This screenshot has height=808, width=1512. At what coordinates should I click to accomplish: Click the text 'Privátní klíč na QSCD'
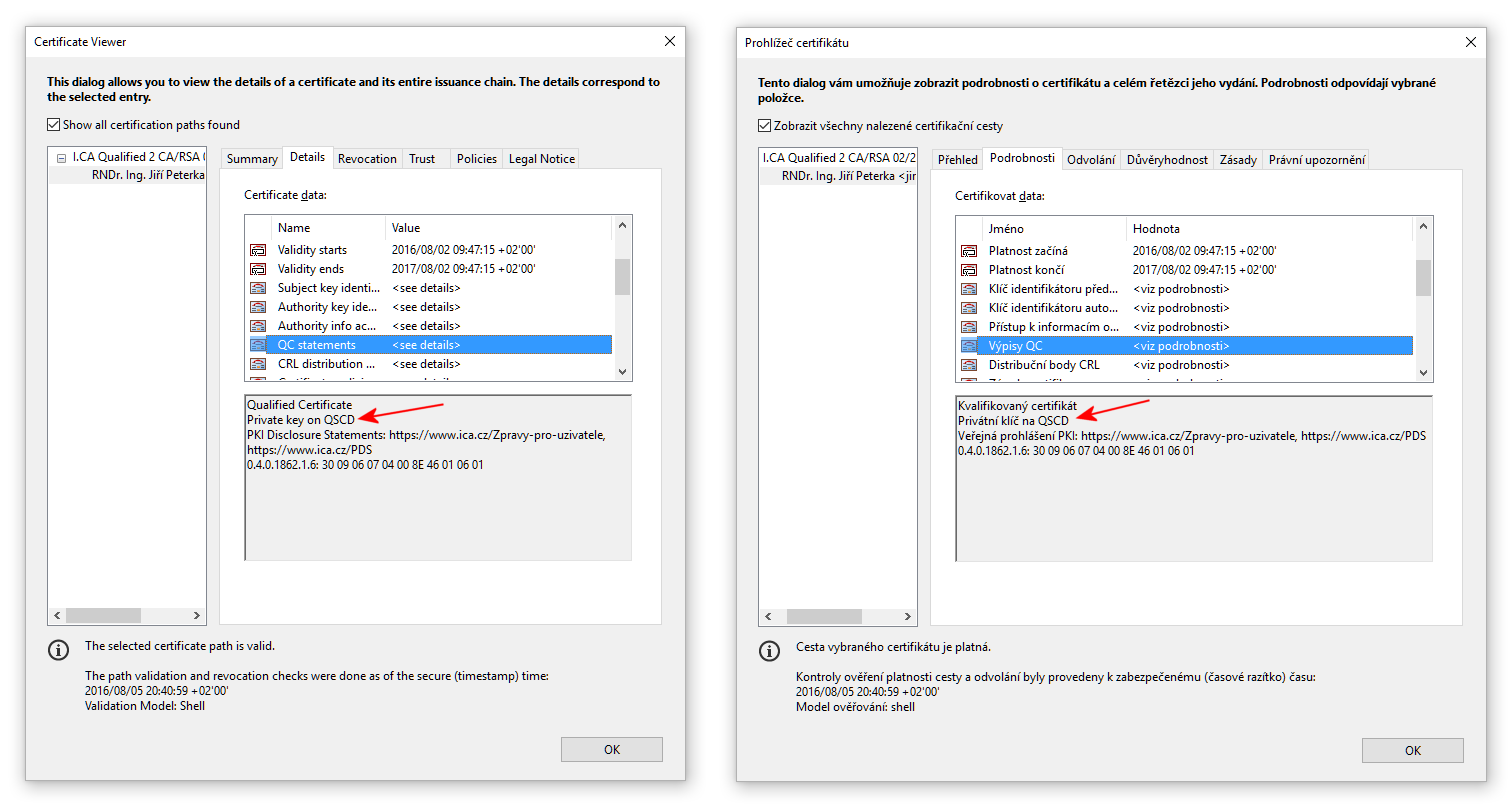[1014, 421]
